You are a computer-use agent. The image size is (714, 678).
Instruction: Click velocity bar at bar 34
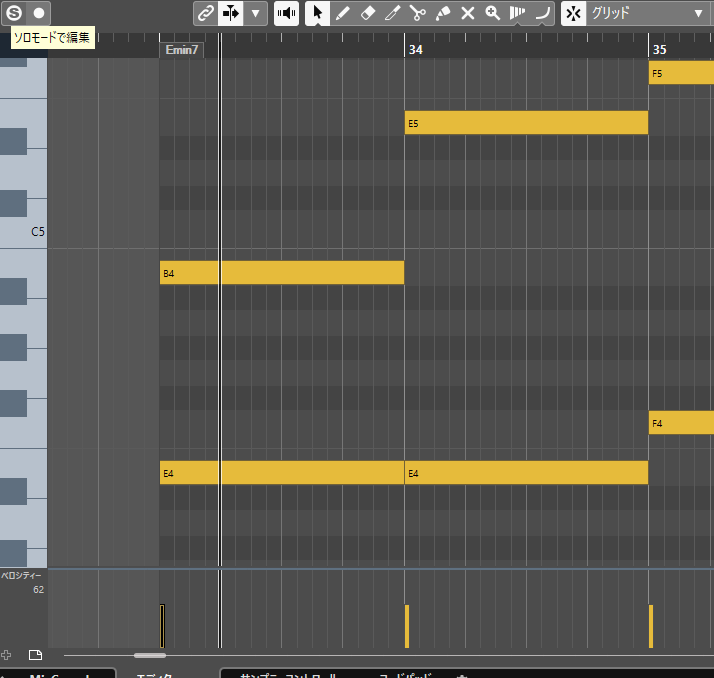click(x=407, y=626)
